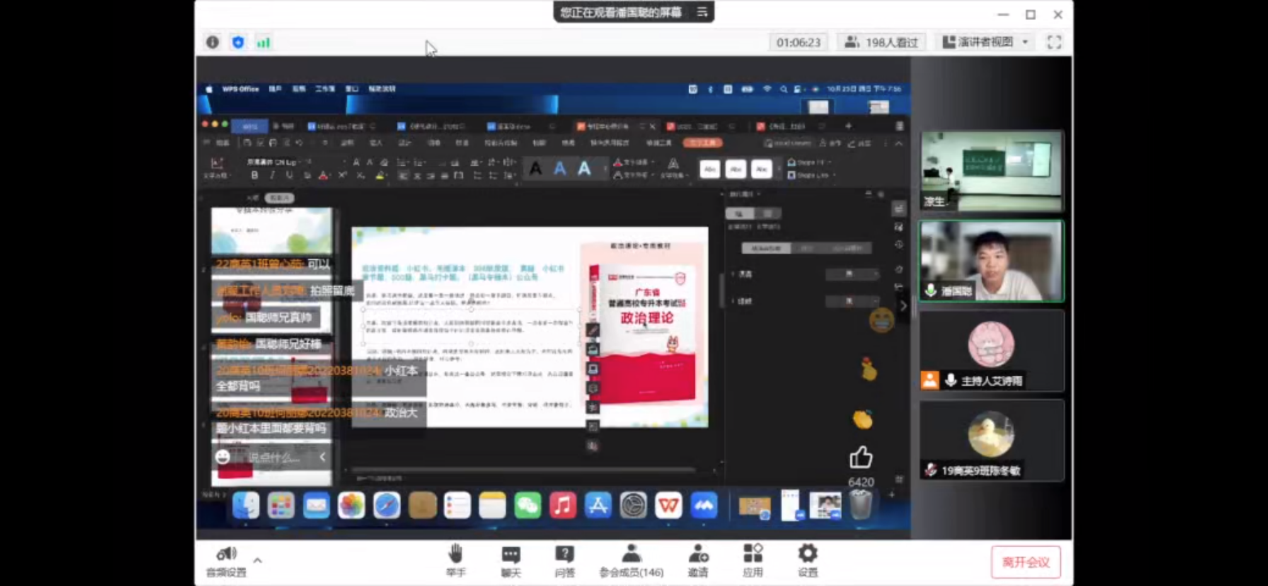Select 潘国聪's video thumbnail

(x=991, y=260)
